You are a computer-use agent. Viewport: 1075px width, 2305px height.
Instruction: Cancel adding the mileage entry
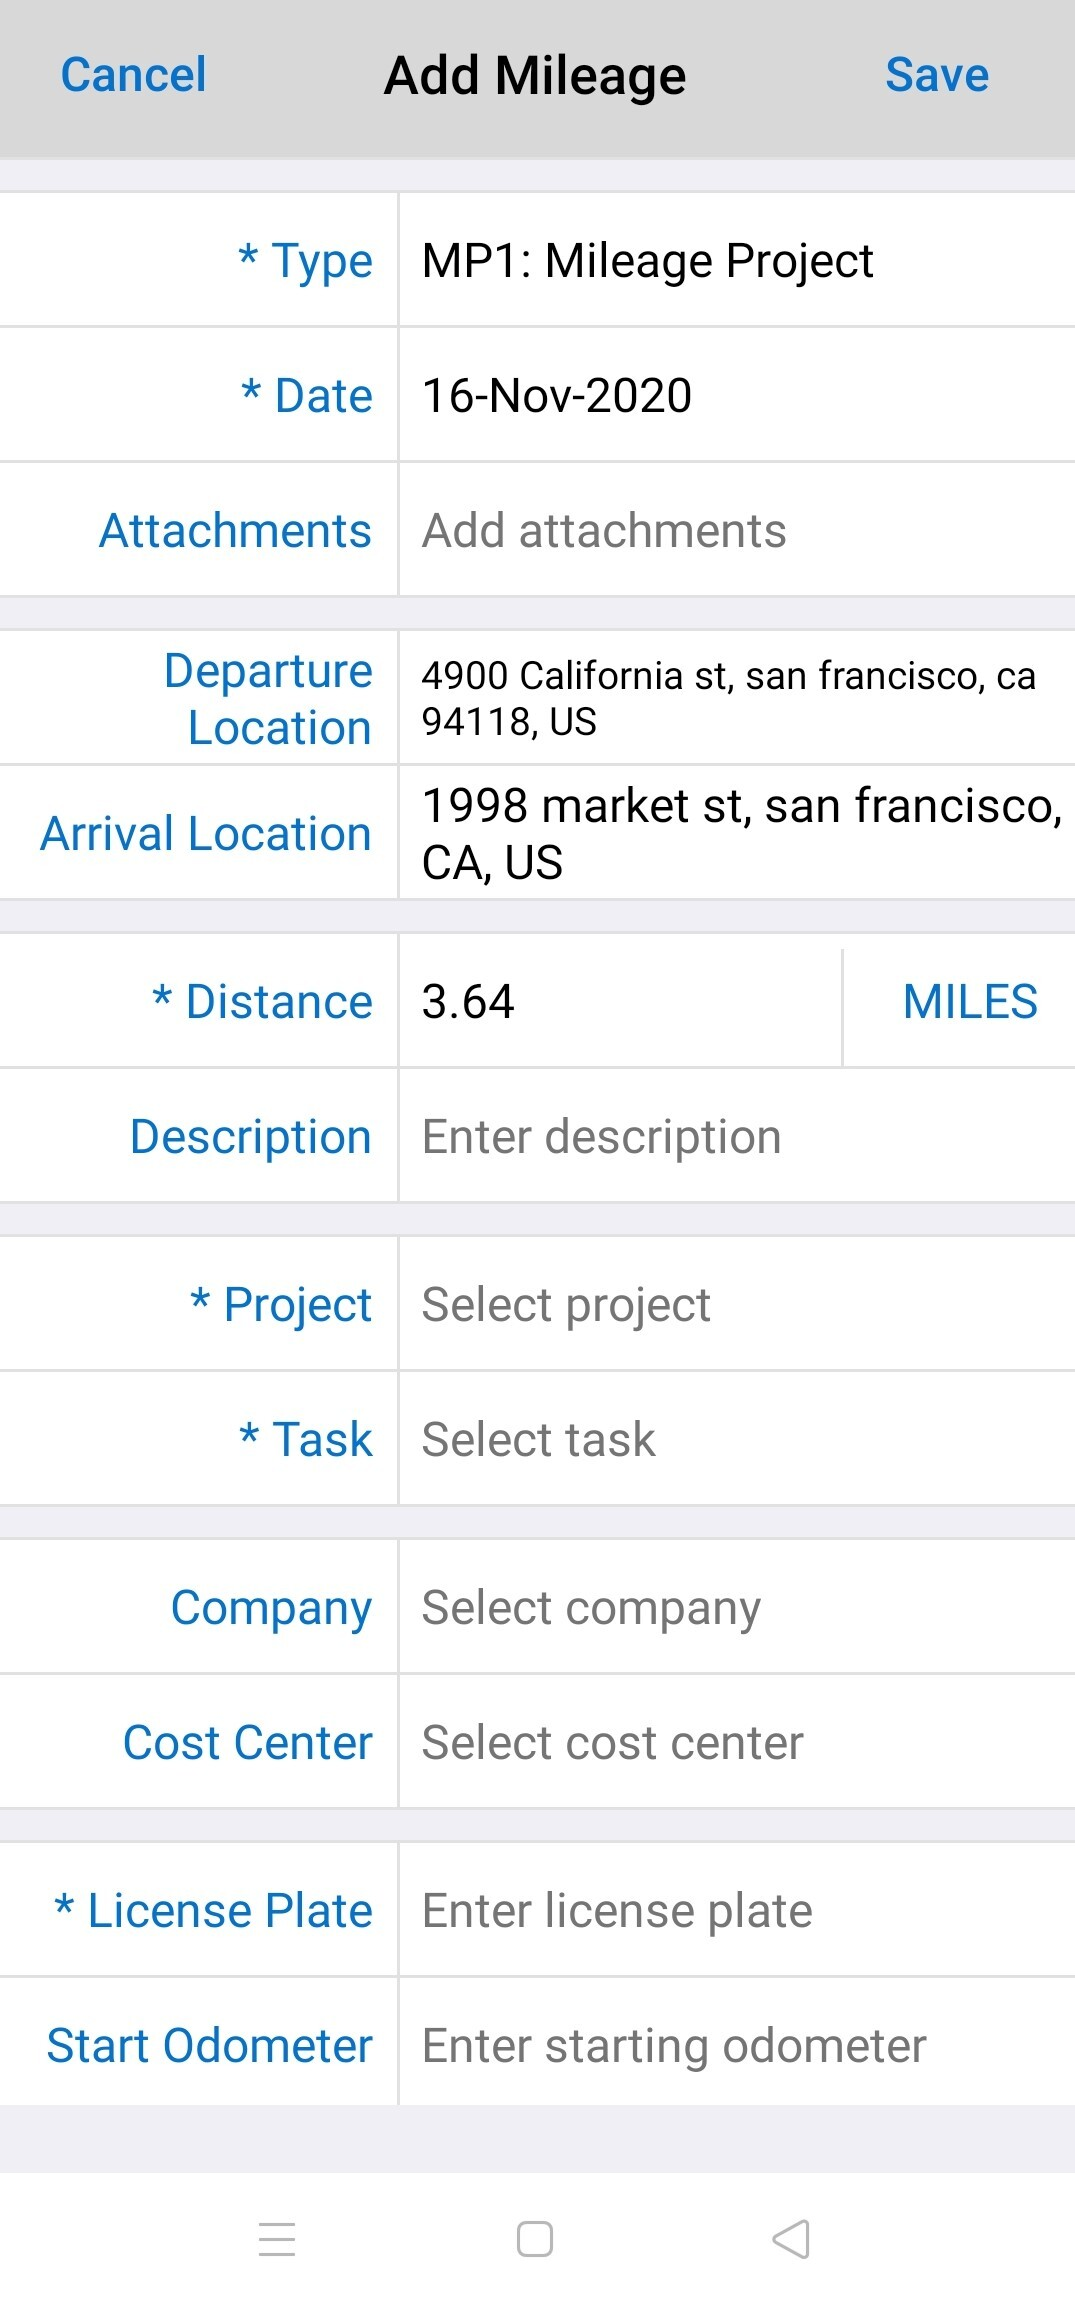click(x=133, y=75)
